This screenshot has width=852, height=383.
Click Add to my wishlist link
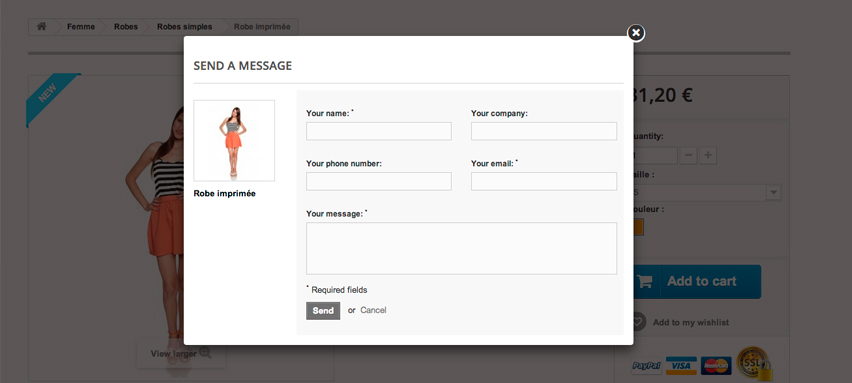691,322
